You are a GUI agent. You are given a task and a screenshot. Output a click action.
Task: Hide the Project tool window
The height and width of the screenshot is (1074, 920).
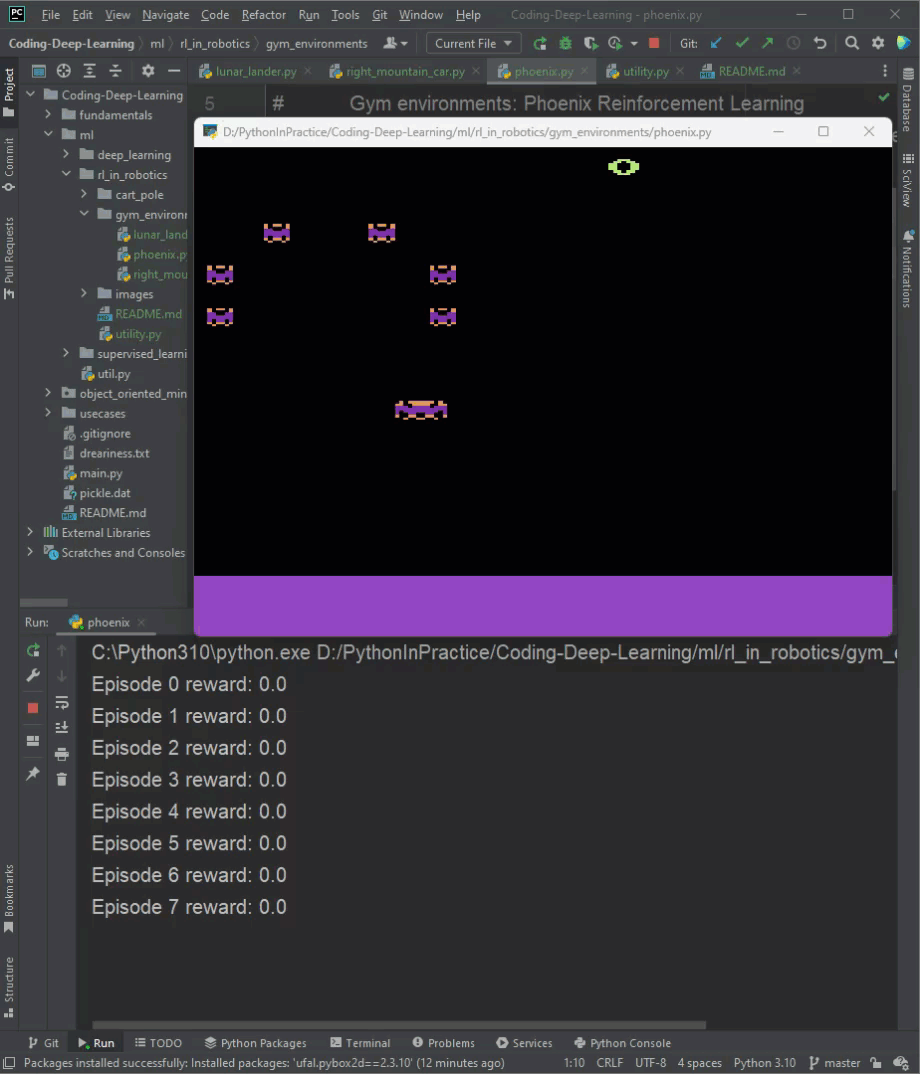174,71
